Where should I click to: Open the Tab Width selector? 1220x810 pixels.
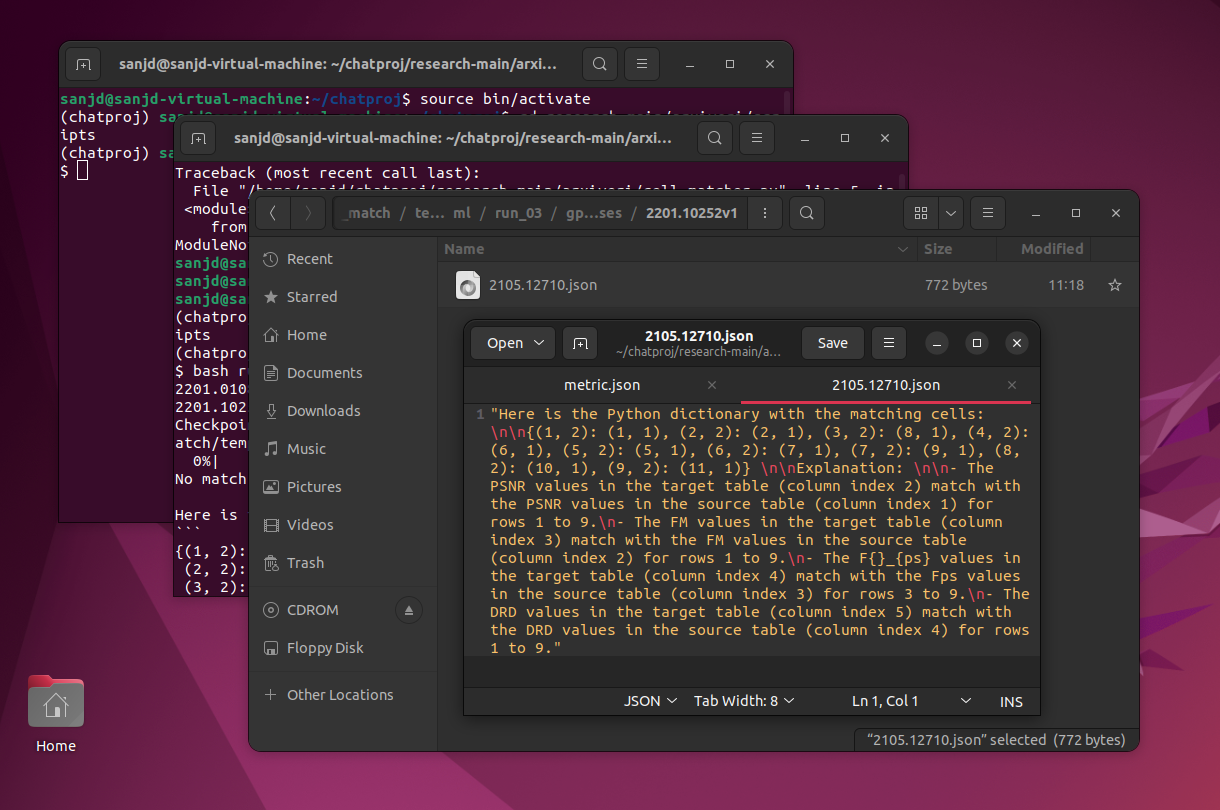[744, 701]
